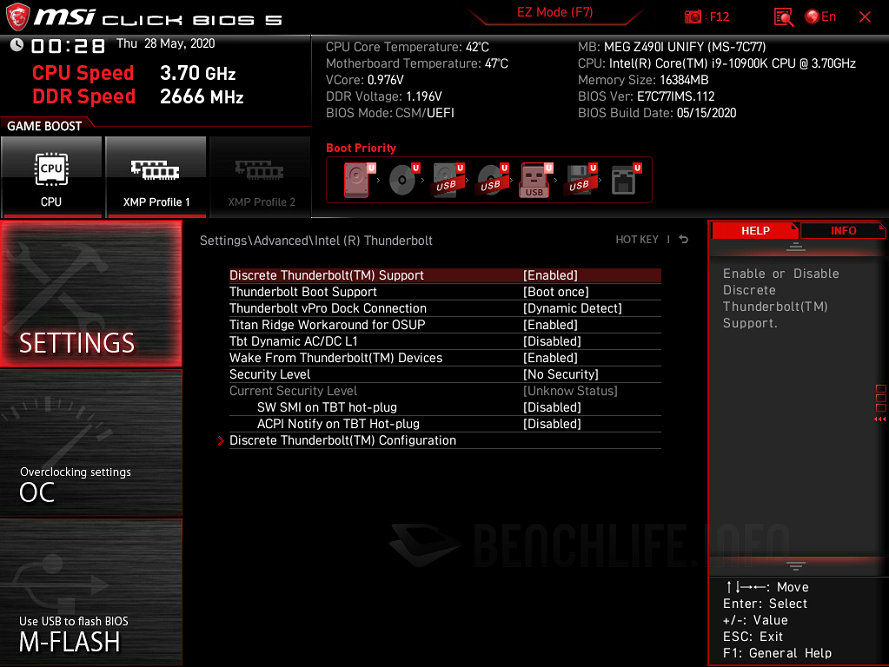Image resolution: width=889 pixels, height=667 pixels.
Task: Select the XMP Profile 1 tab
Action: tap(156, 177)
